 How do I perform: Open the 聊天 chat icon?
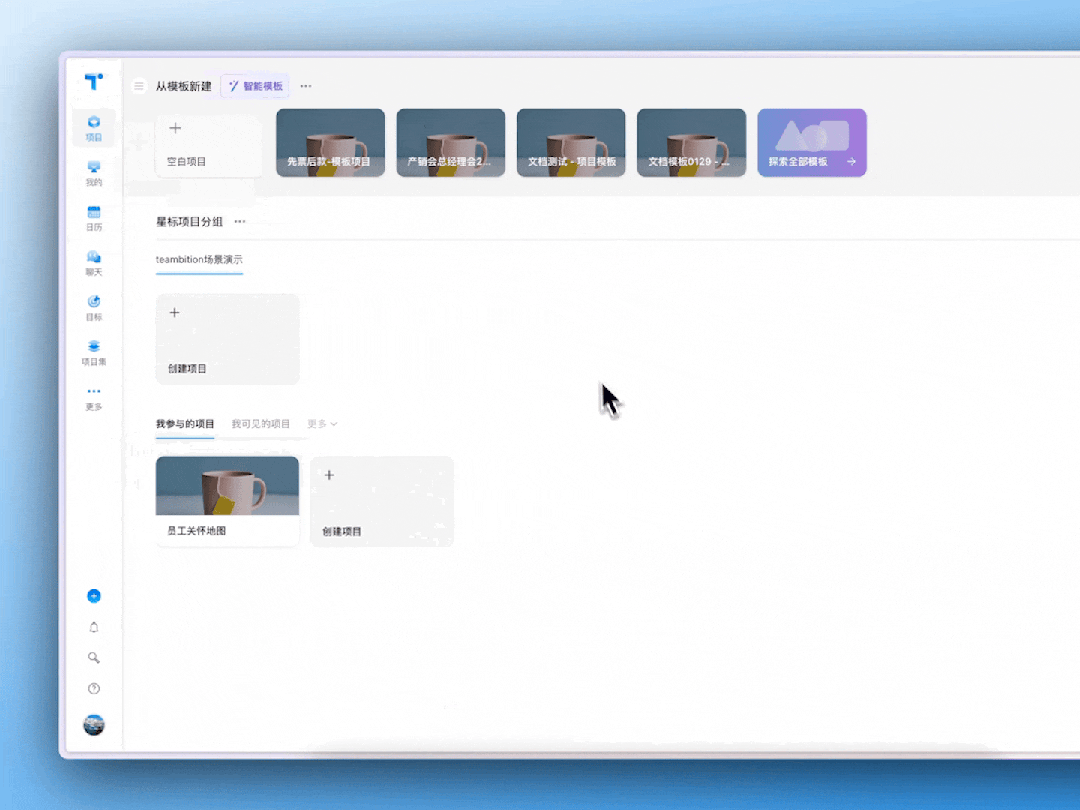click(x=94, y=263)
